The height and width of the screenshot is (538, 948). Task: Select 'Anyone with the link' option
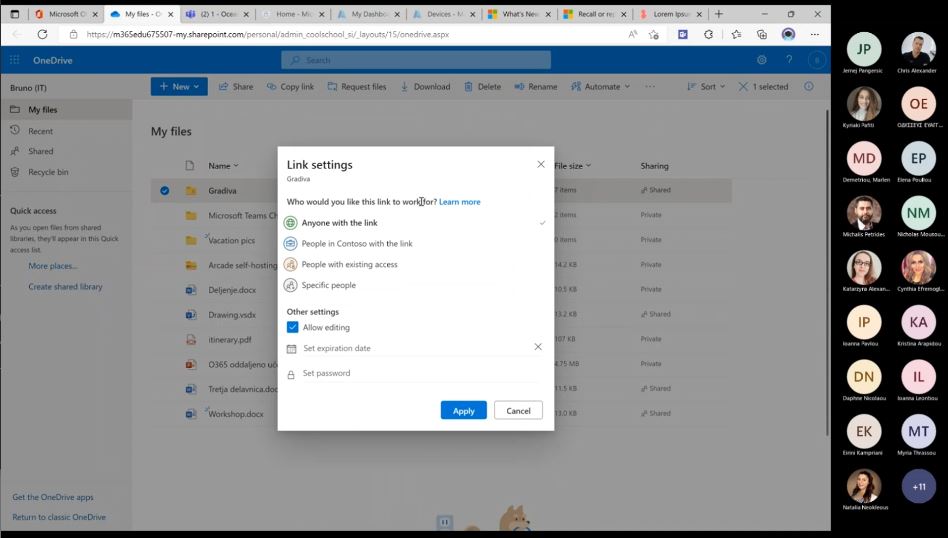339,223
